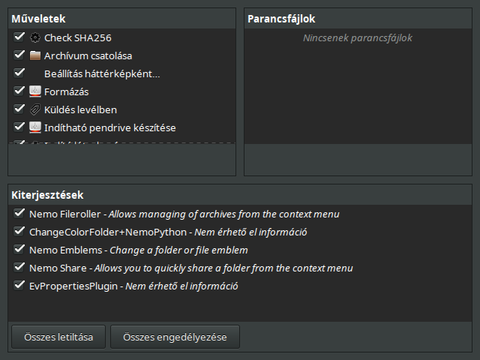Click the Összes engedélyezése button

pos(175,337)
